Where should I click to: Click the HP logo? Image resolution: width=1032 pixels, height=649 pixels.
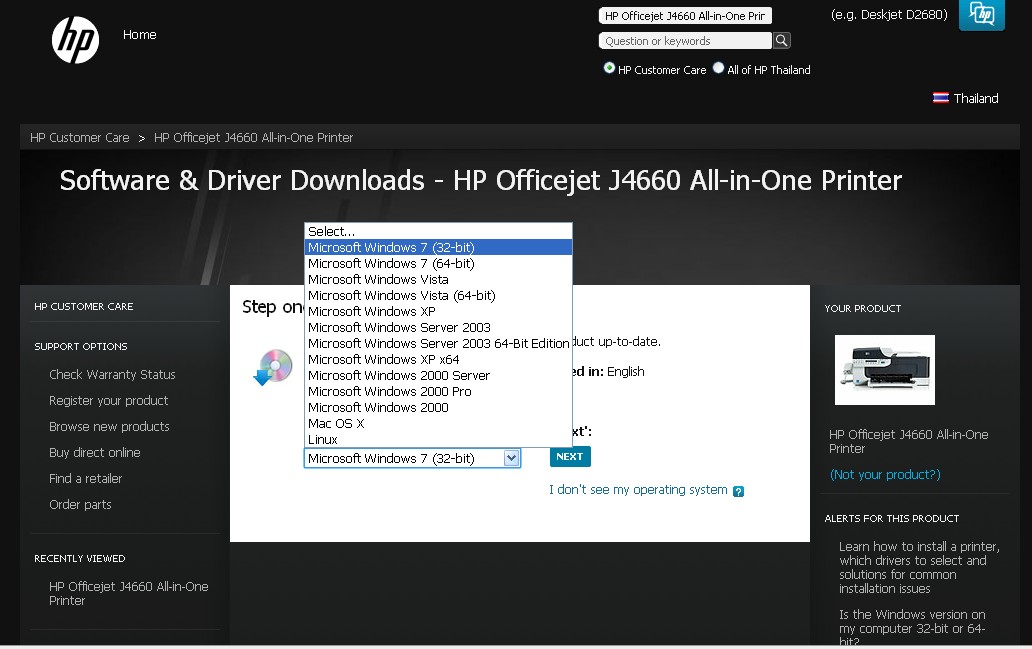coord(76,39)
